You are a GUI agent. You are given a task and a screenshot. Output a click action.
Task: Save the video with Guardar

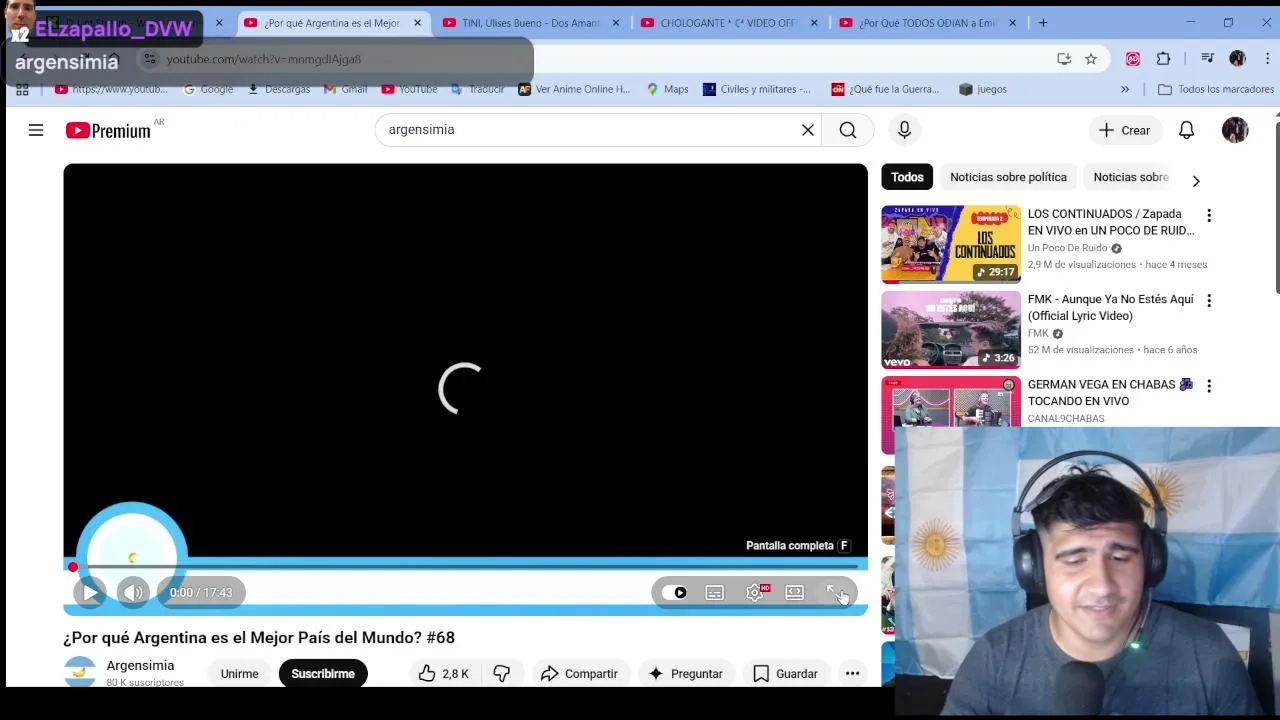(x=785, y=673)
